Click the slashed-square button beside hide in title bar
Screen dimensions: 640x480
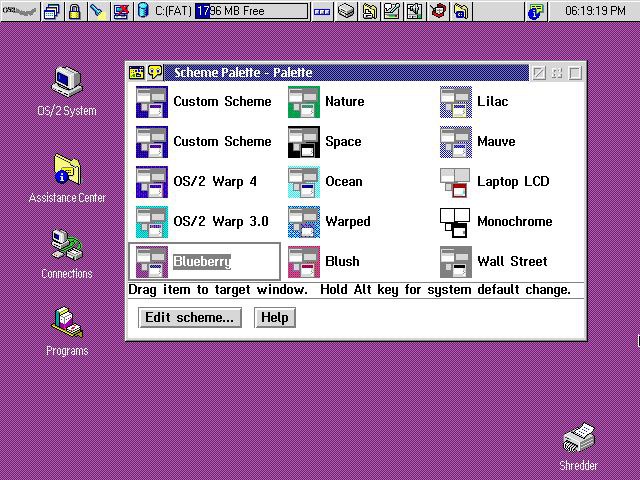point(539,73)
